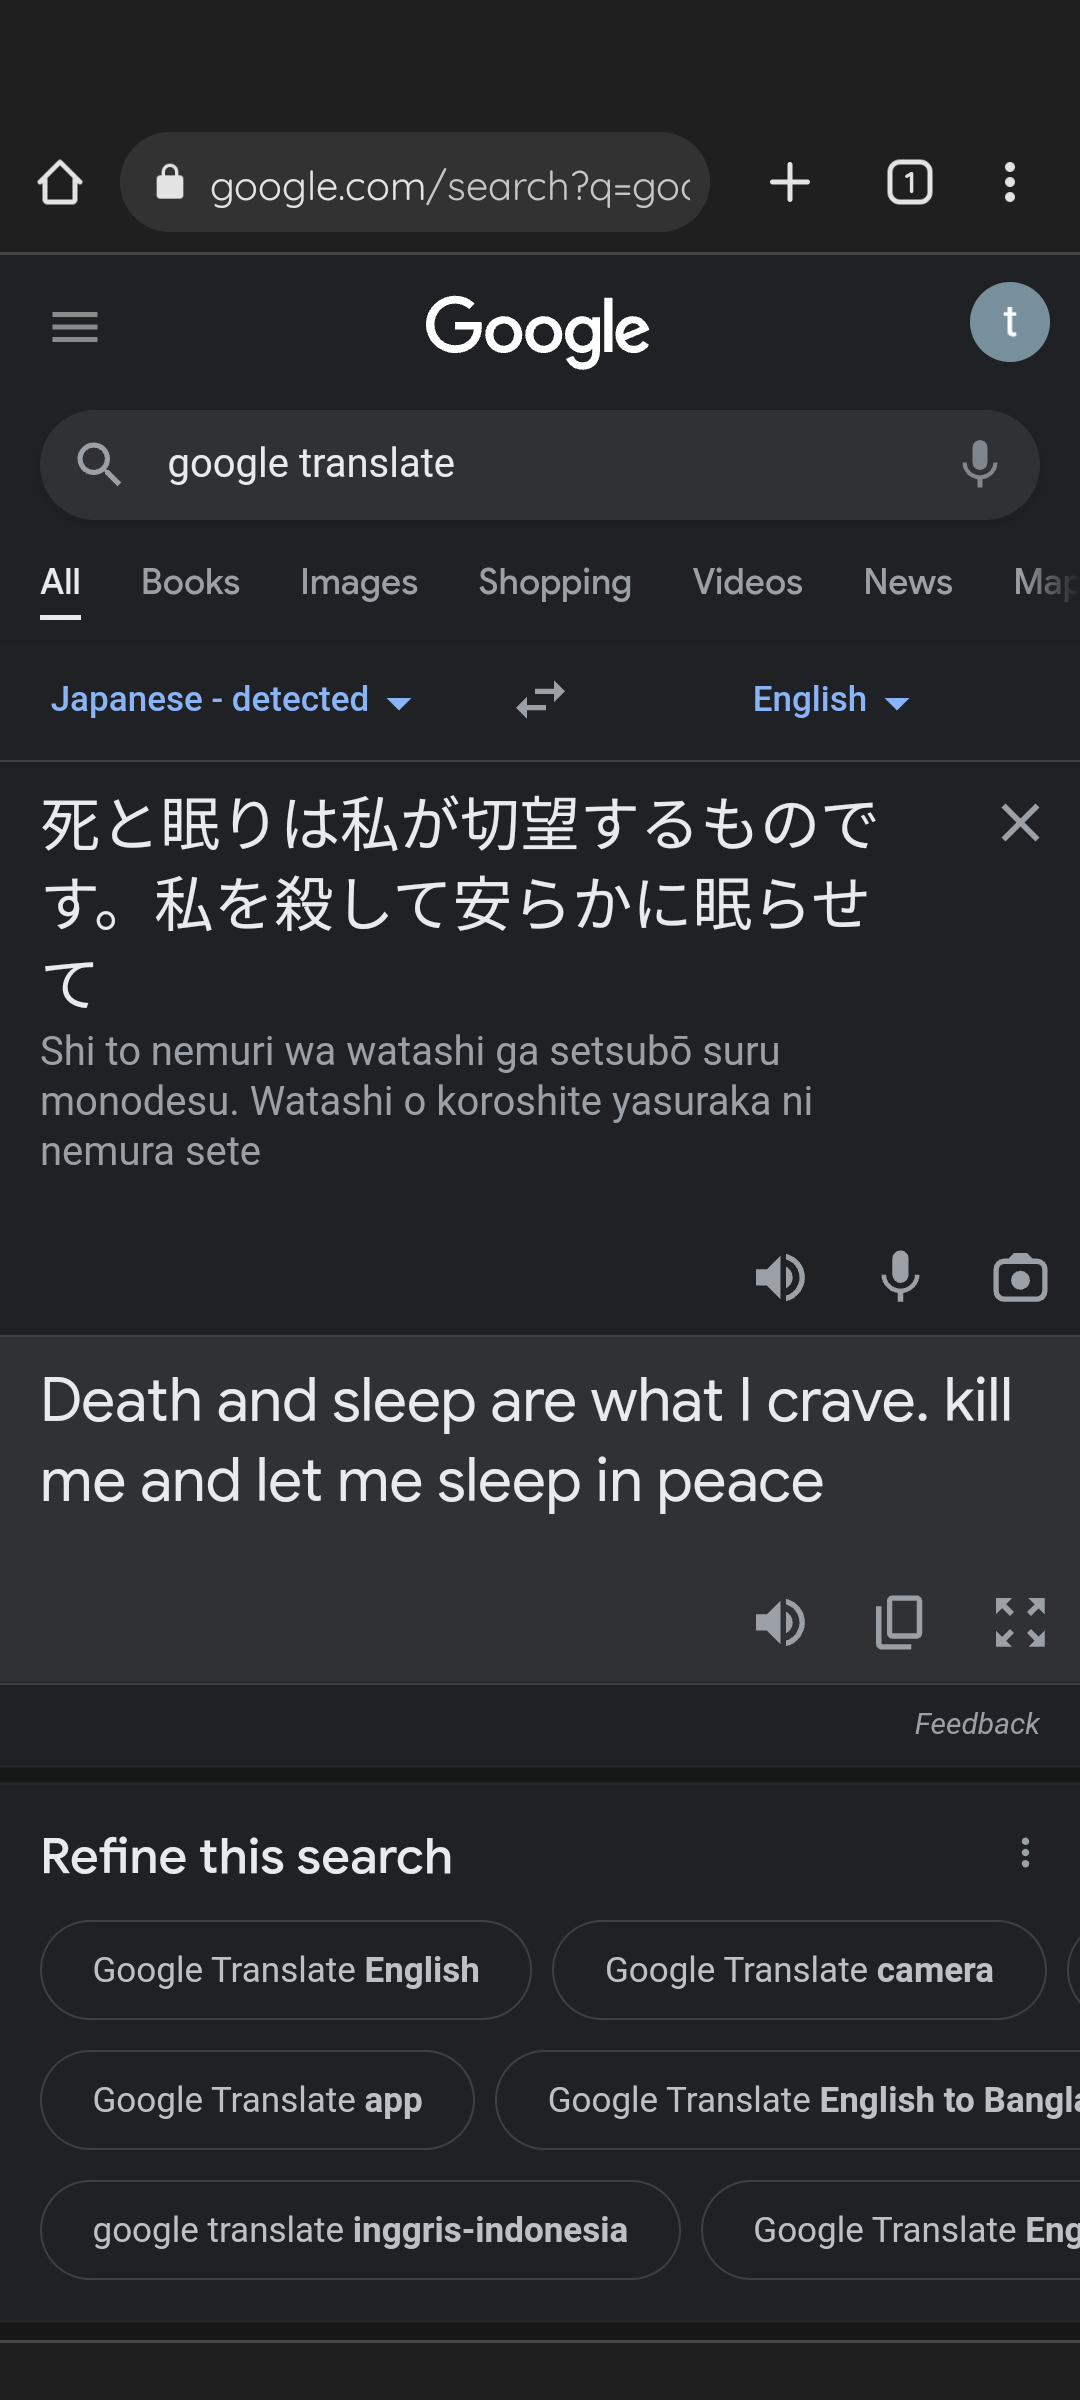Play audio of English translation

[x=780, y=1622]
